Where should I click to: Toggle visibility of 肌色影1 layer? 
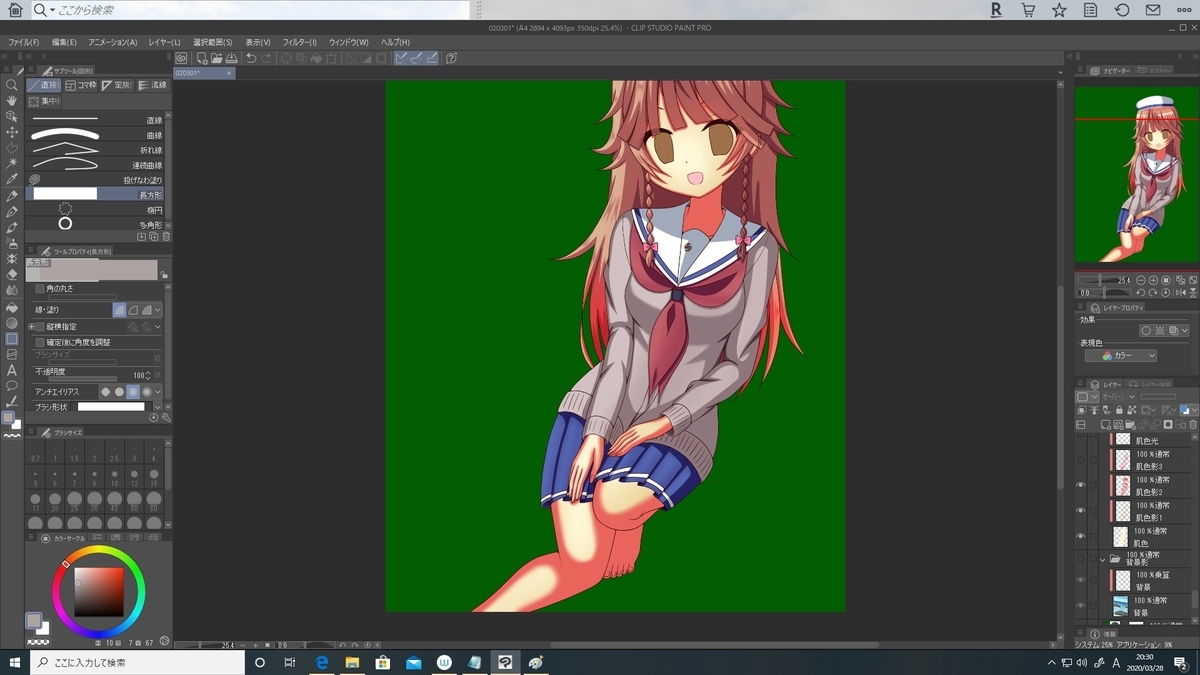tap(1080, 510)
